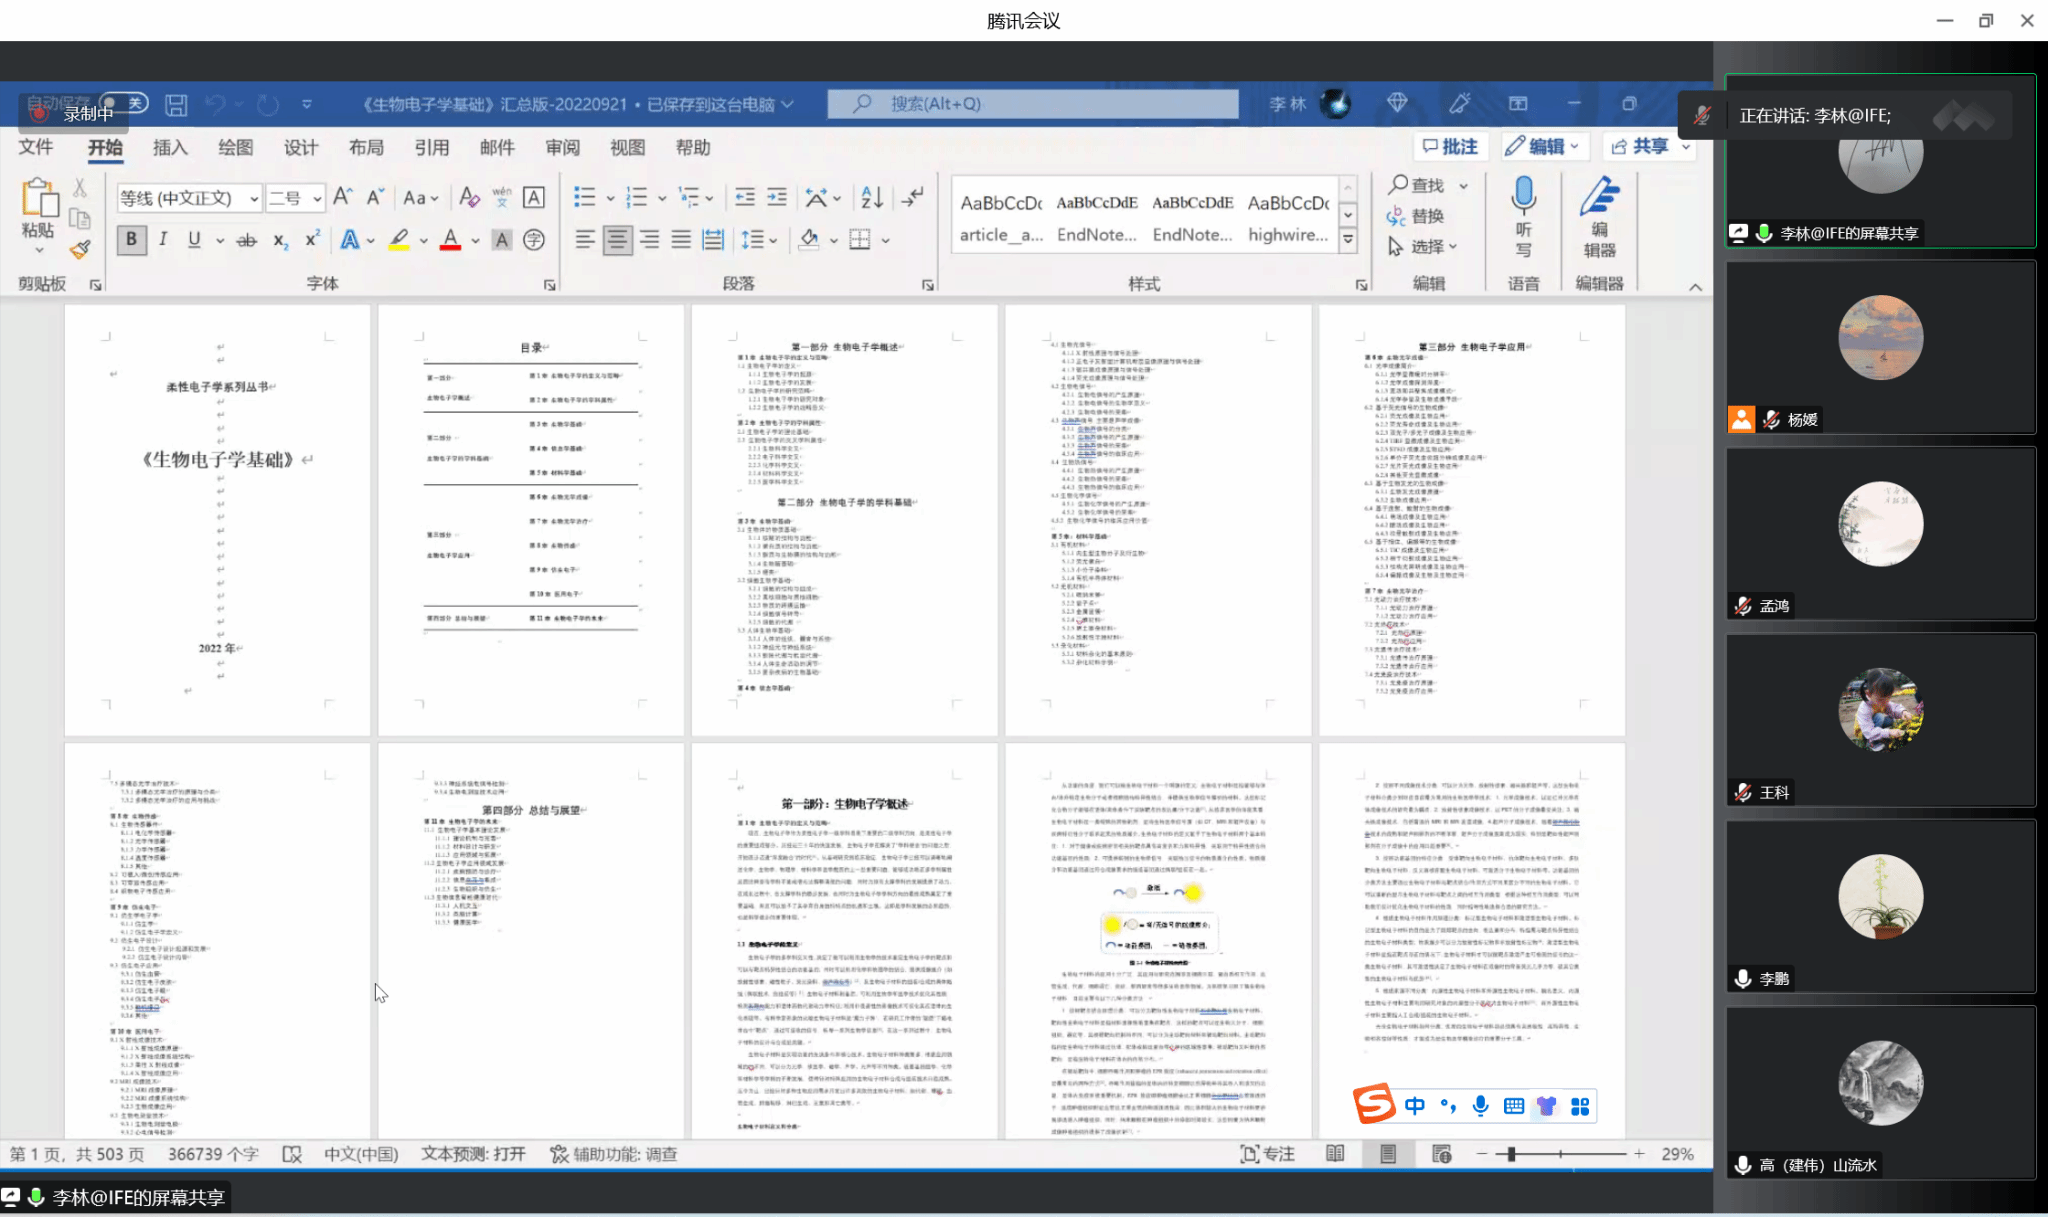The height and width of the screenshot is (1217, 2048).
Task: Toggle Italic formatting
Action: click(163, 240)
